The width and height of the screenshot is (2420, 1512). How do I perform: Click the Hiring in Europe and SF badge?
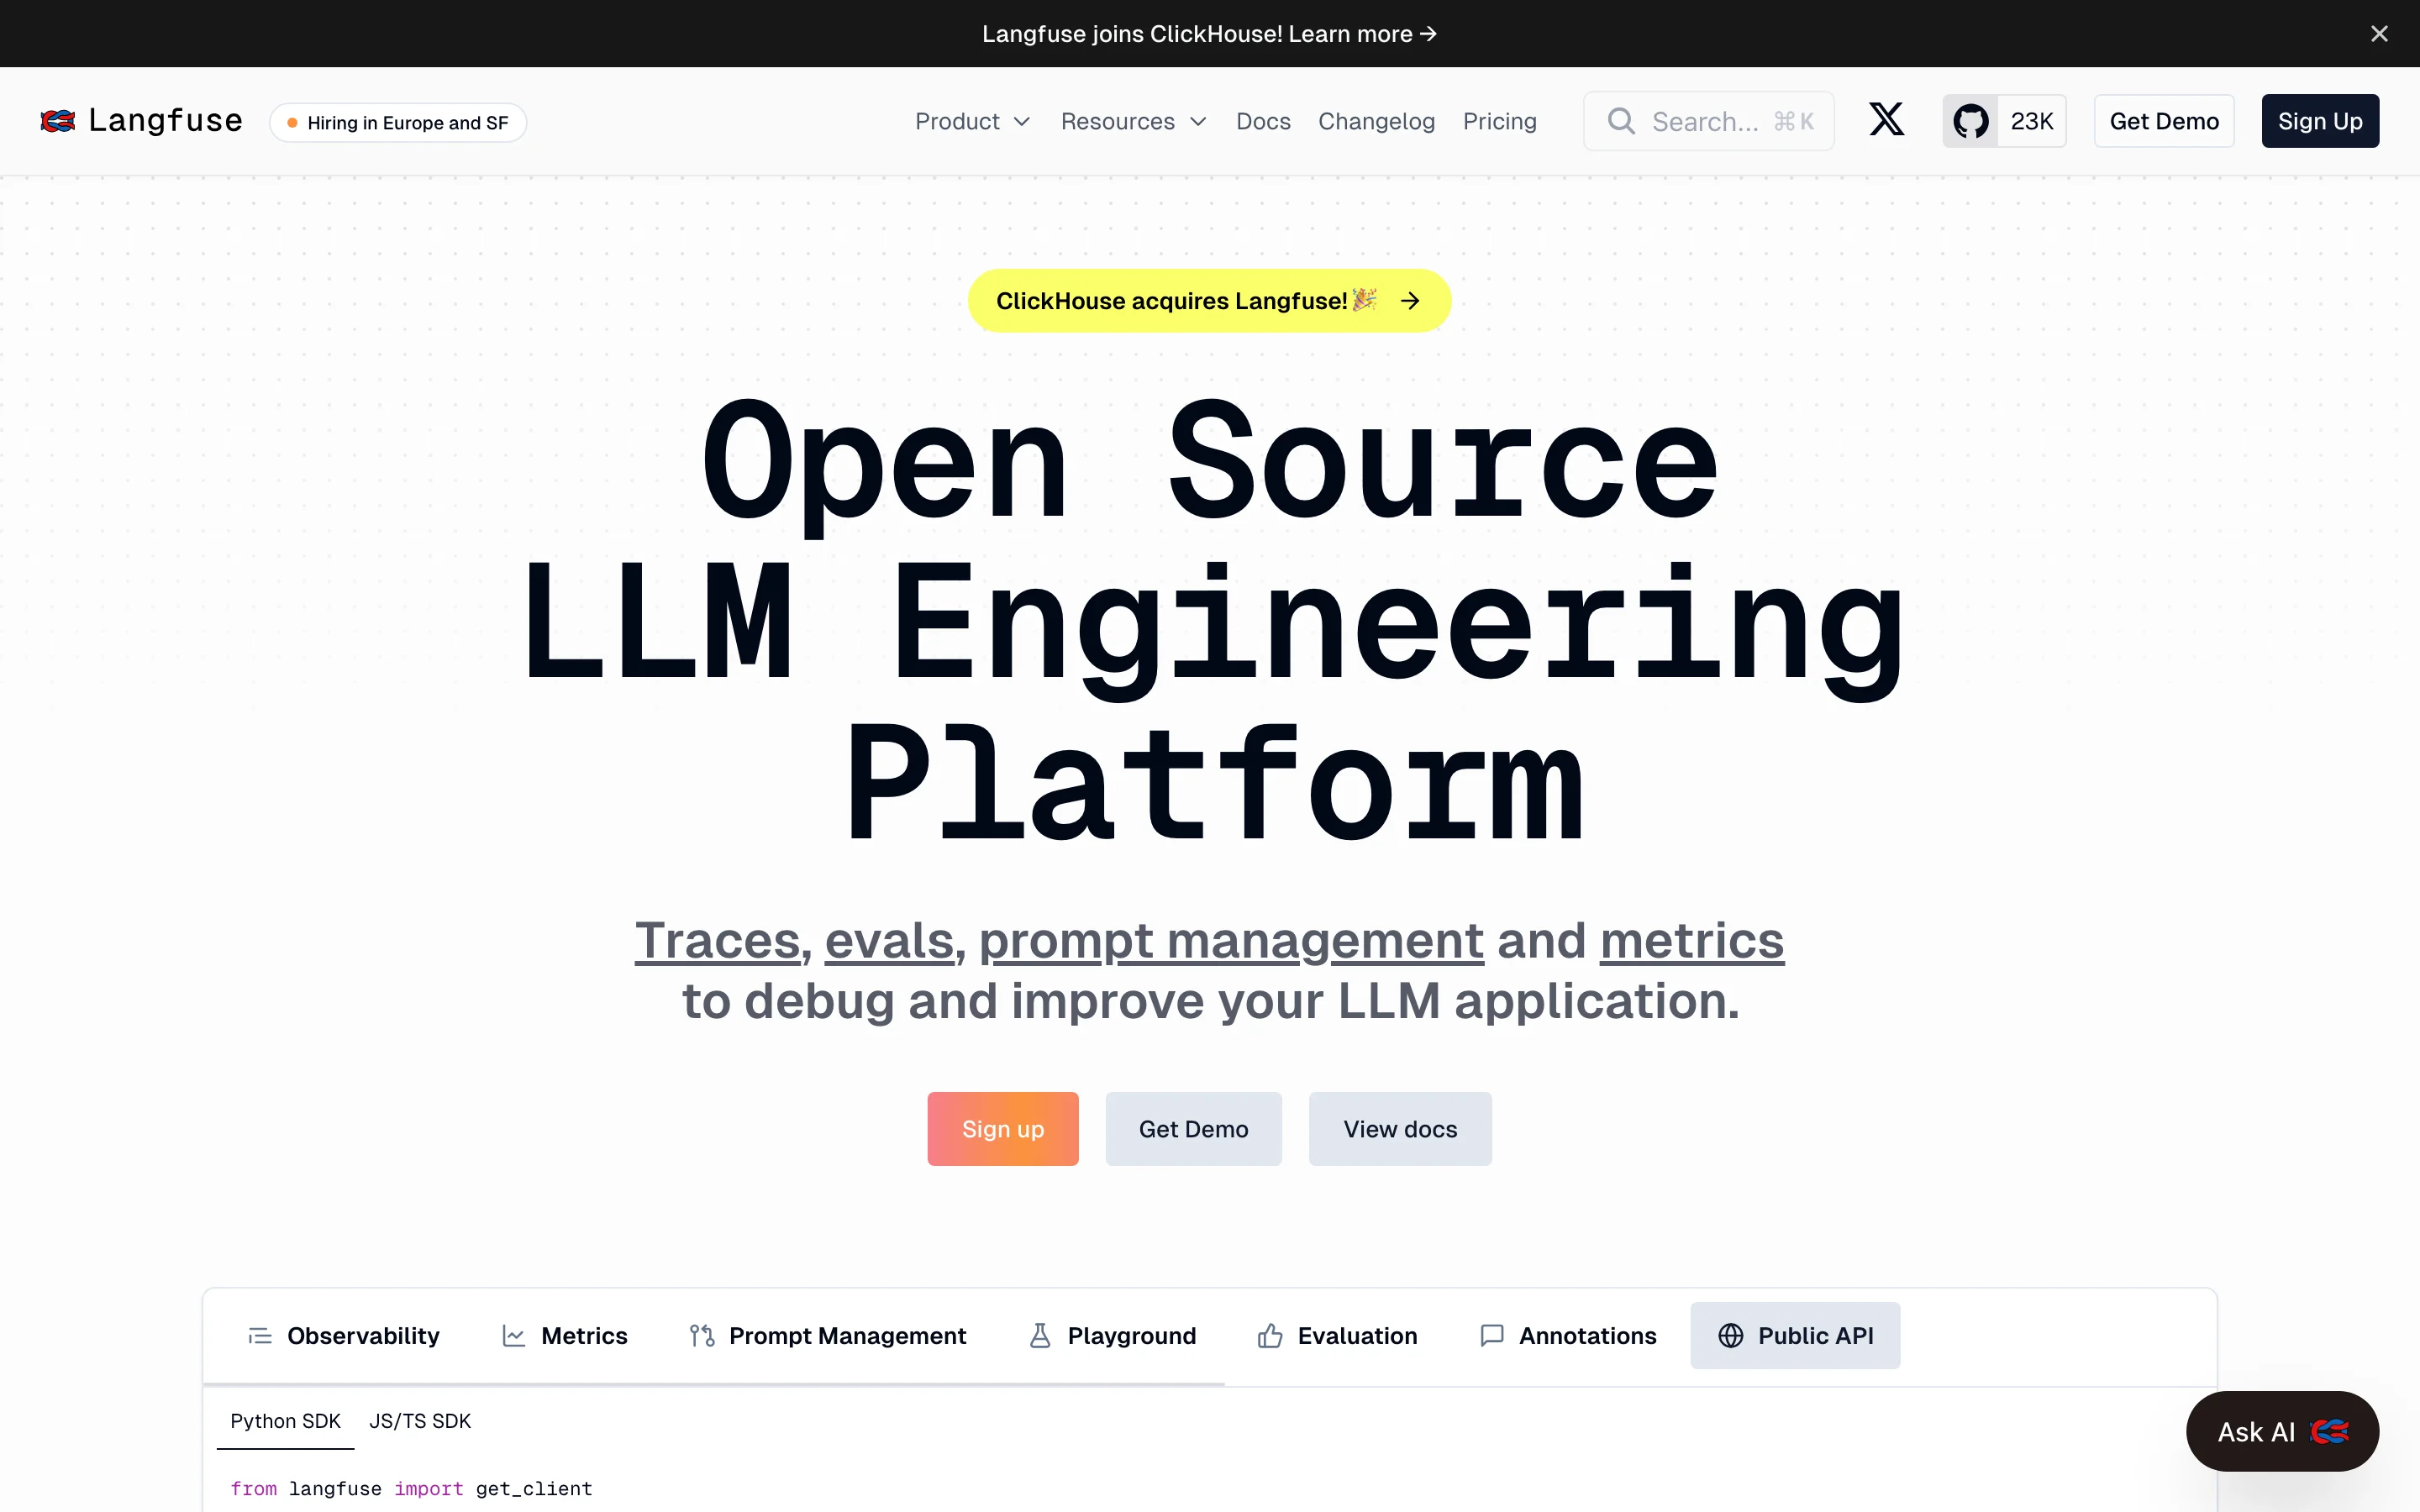coord(398,122)
